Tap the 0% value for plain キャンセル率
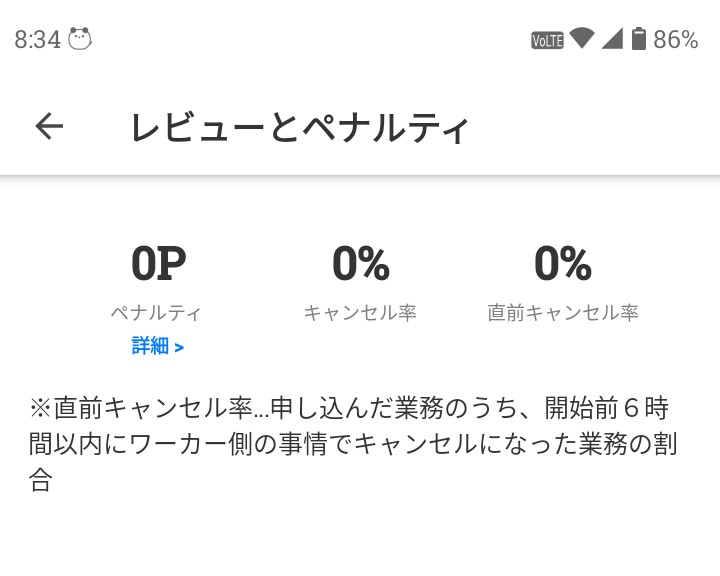The height and width of the screenshot is (576, 720). (x=360, y=264)
